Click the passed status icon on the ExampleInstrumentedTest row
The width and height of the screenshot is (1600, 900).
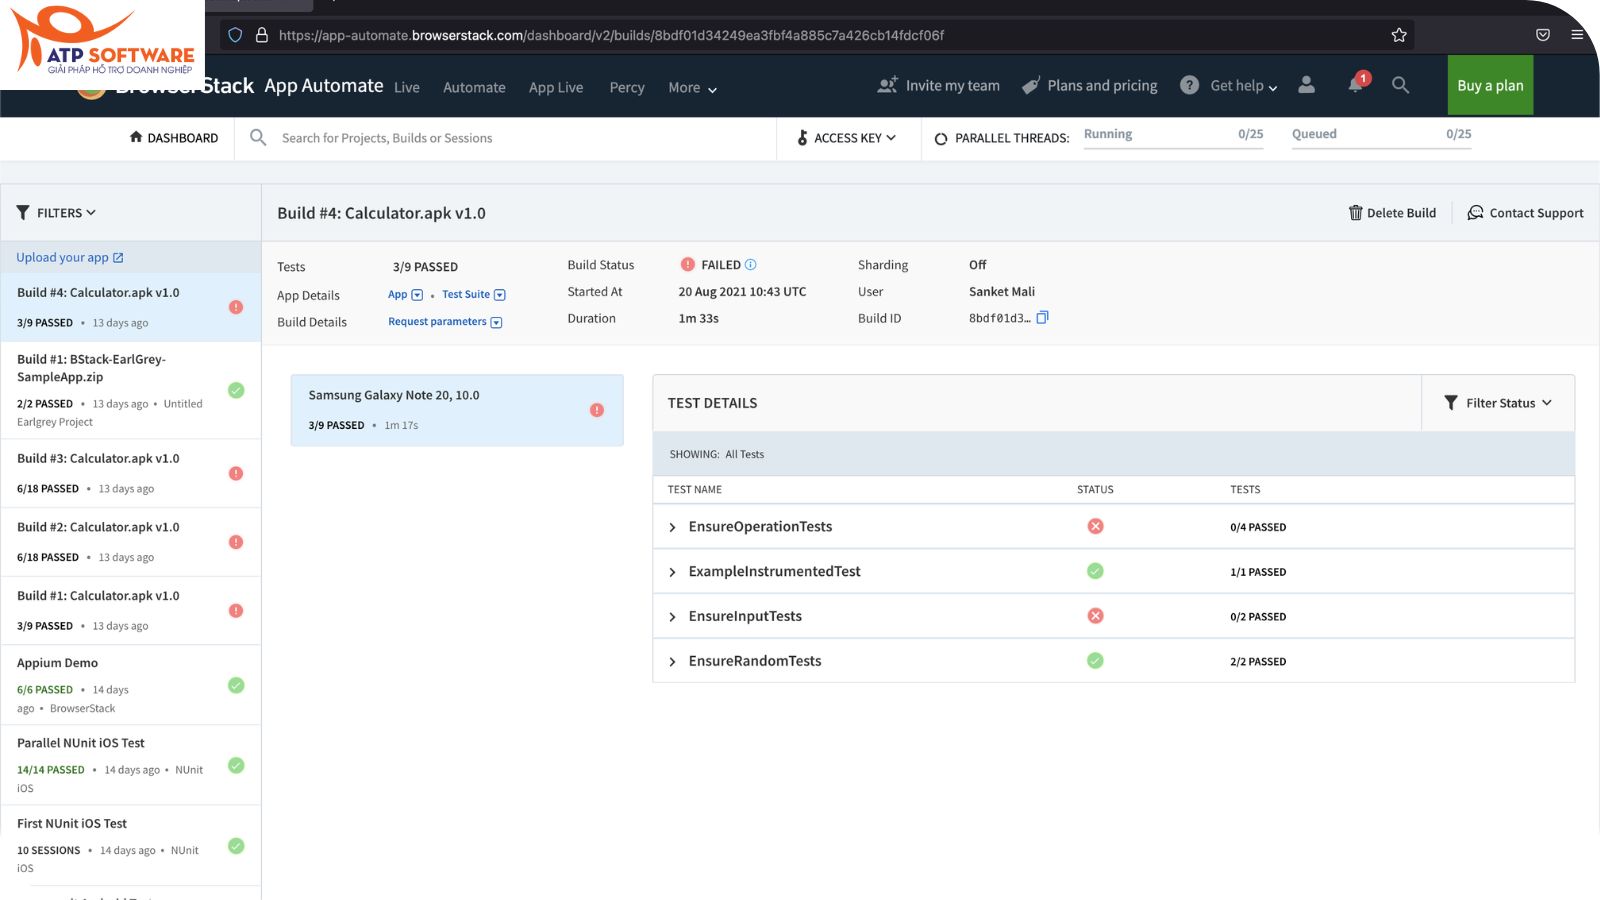[x=1096, y=571]
